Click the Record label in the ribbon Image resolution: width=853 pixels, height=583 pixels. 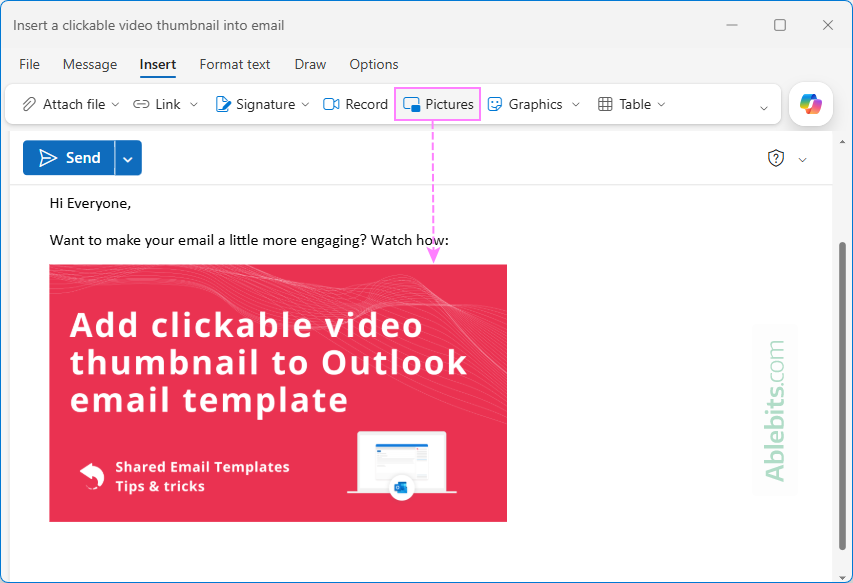pos(367,104)
